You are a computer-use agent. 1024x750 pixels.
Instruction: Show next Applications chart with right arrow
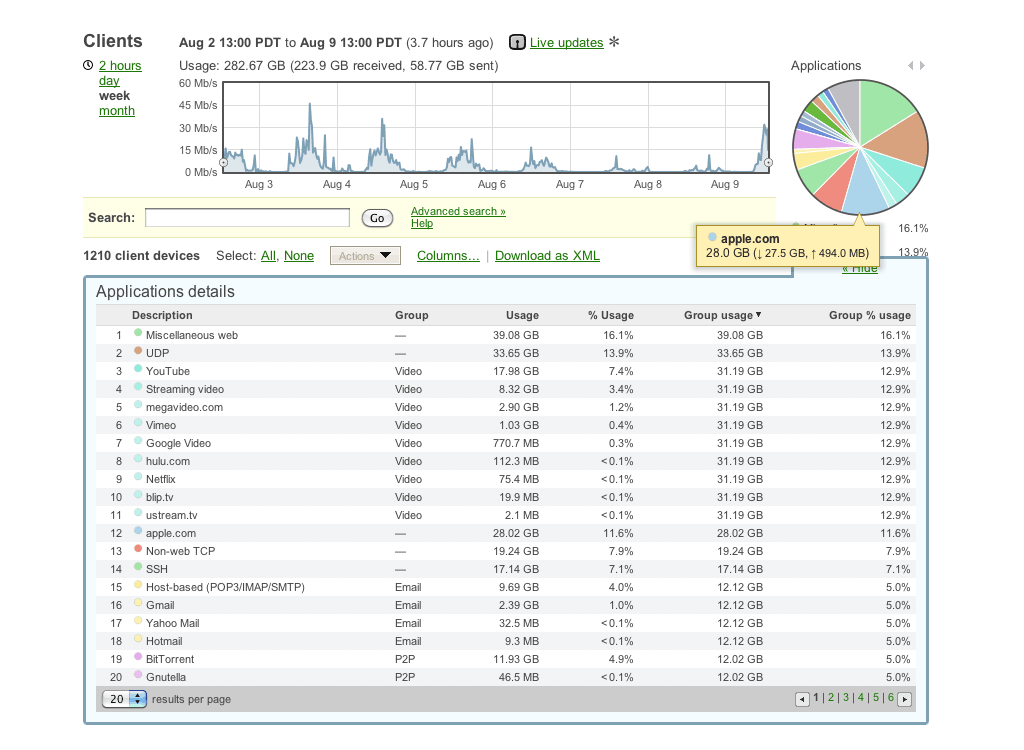click(x=922, y=65)
